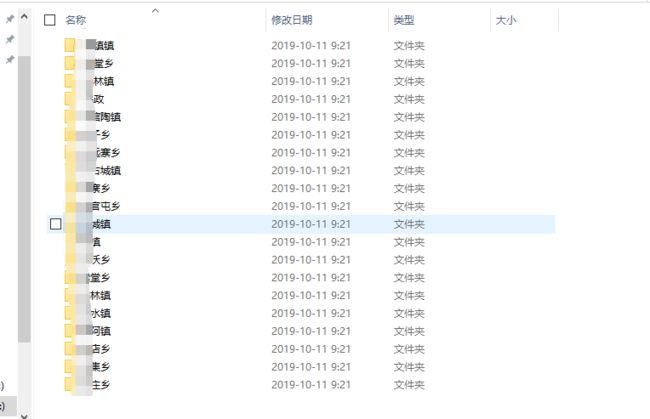Select the folder icon next to 水镇
This screenshot has height=419, width=650.
click(x=70, y=313)
